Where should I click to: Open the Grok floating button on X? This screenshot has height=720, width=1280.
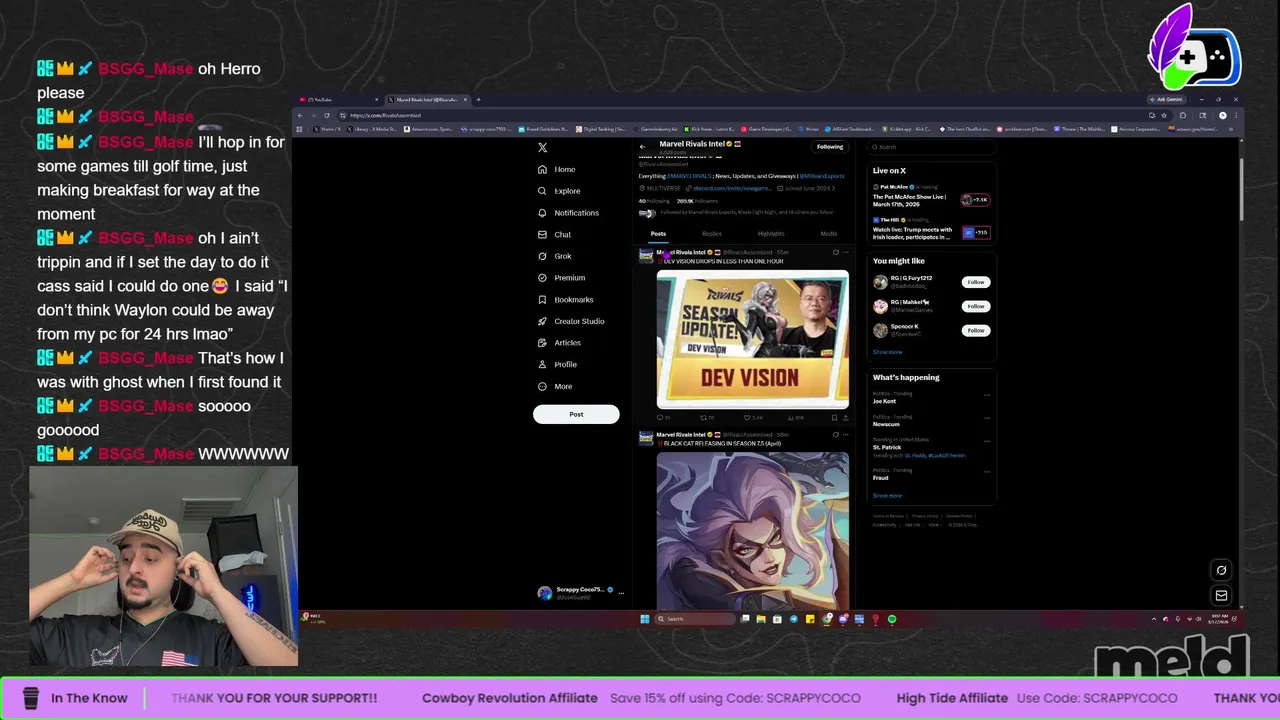(x=1221, y=570)
